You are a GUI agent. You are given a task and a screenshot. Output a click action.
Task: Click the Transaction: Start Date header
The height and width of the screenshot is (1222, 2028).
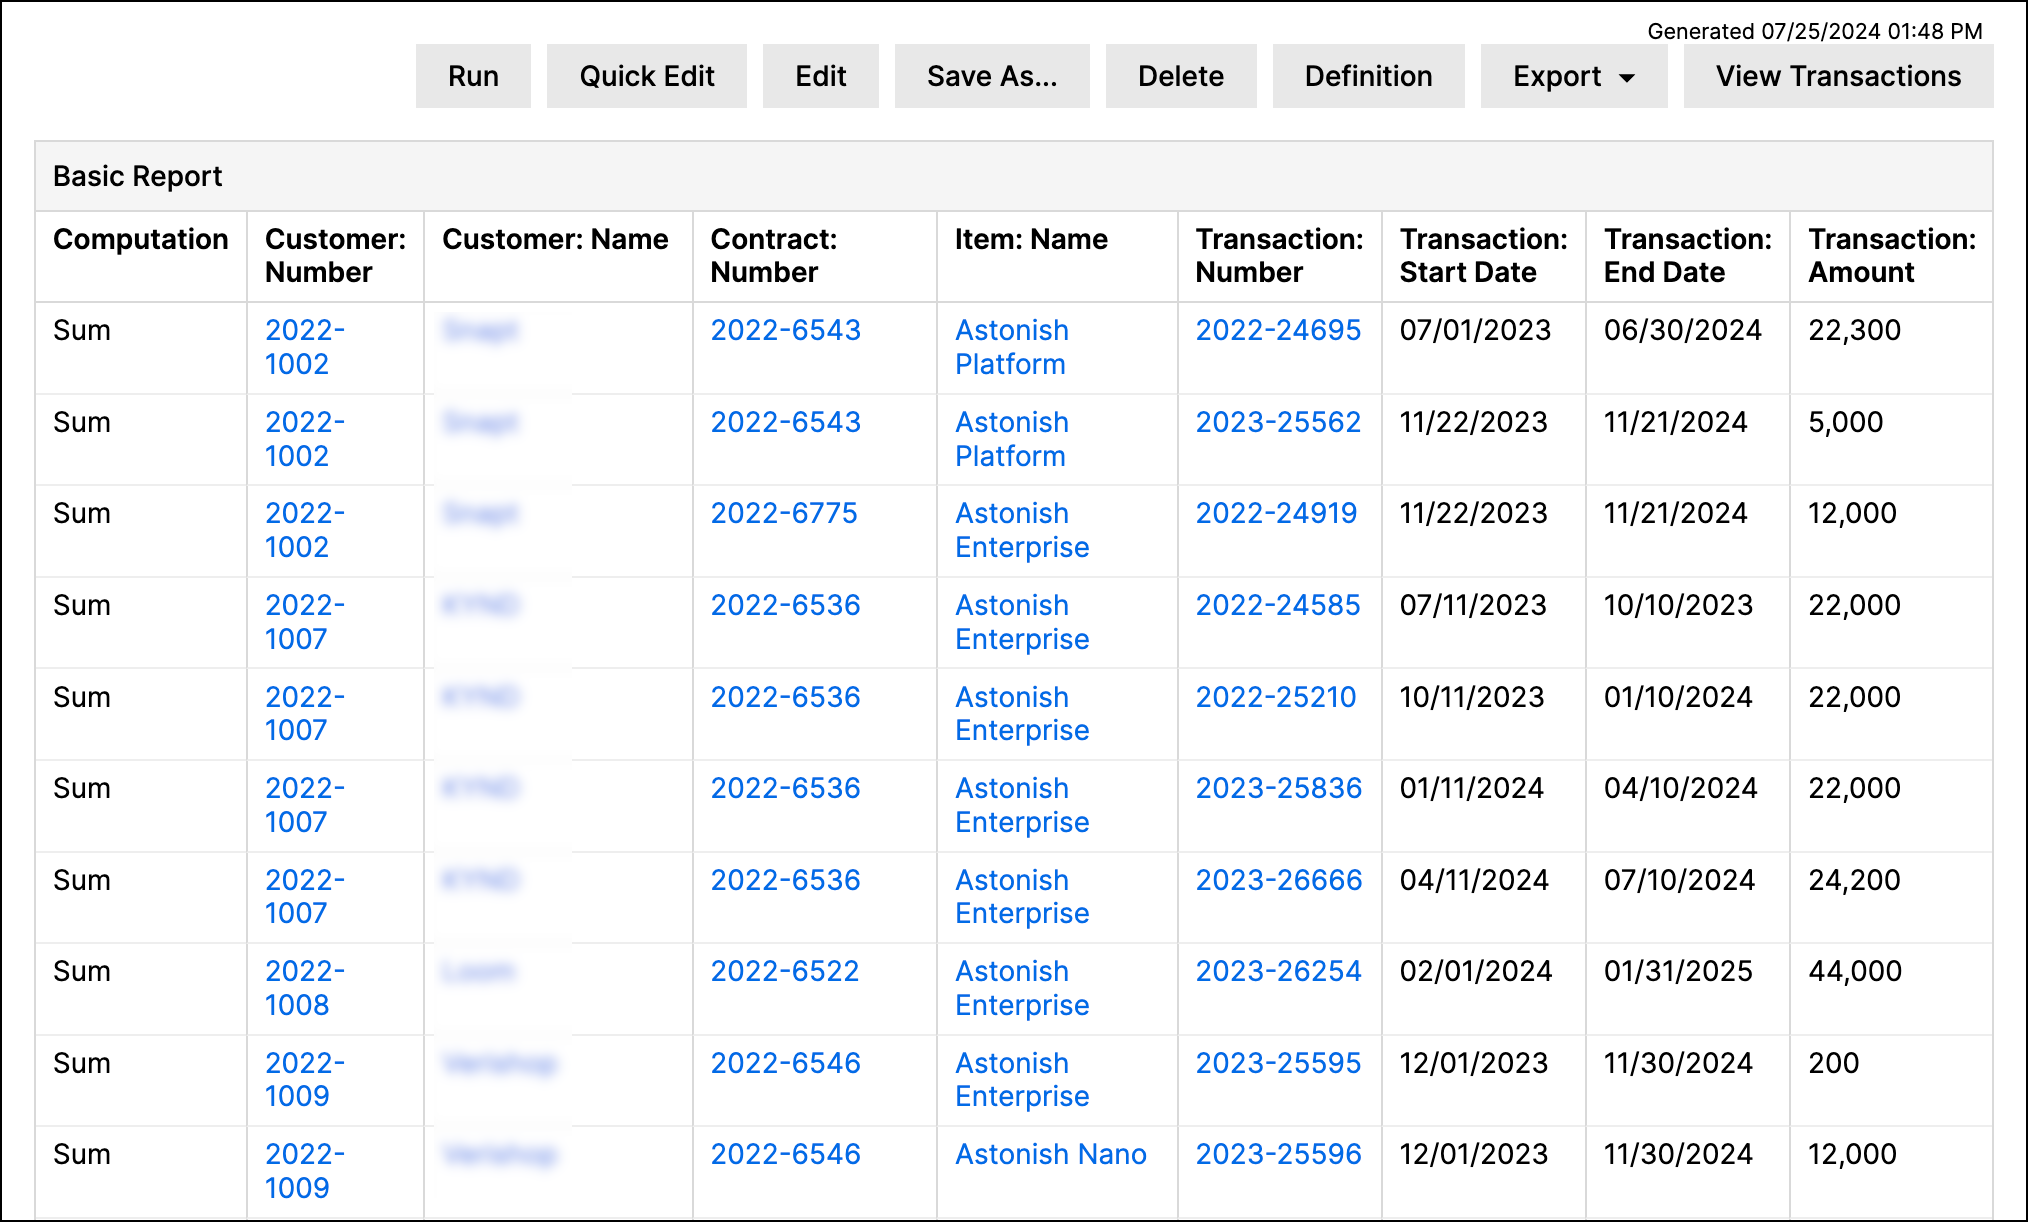[1484, 256]
